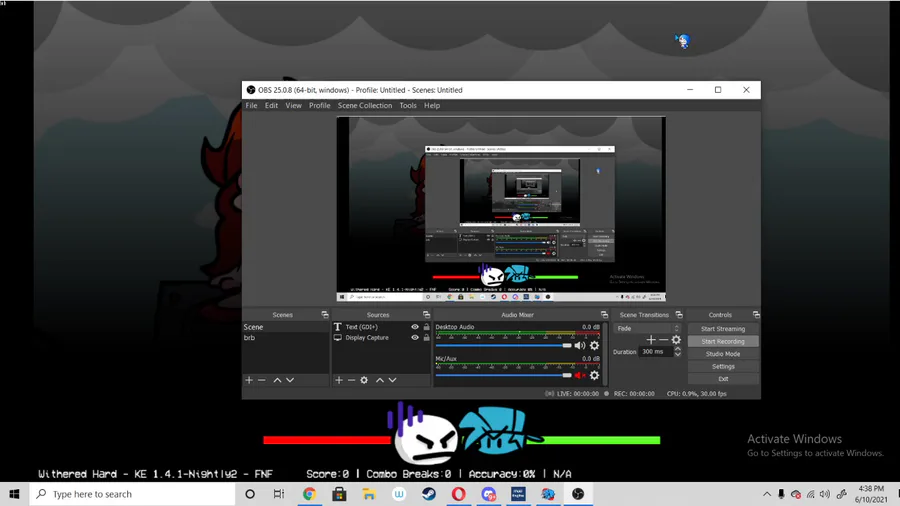Move source up in Sources panel
The image size is (900, 506).
click(379, 380)
